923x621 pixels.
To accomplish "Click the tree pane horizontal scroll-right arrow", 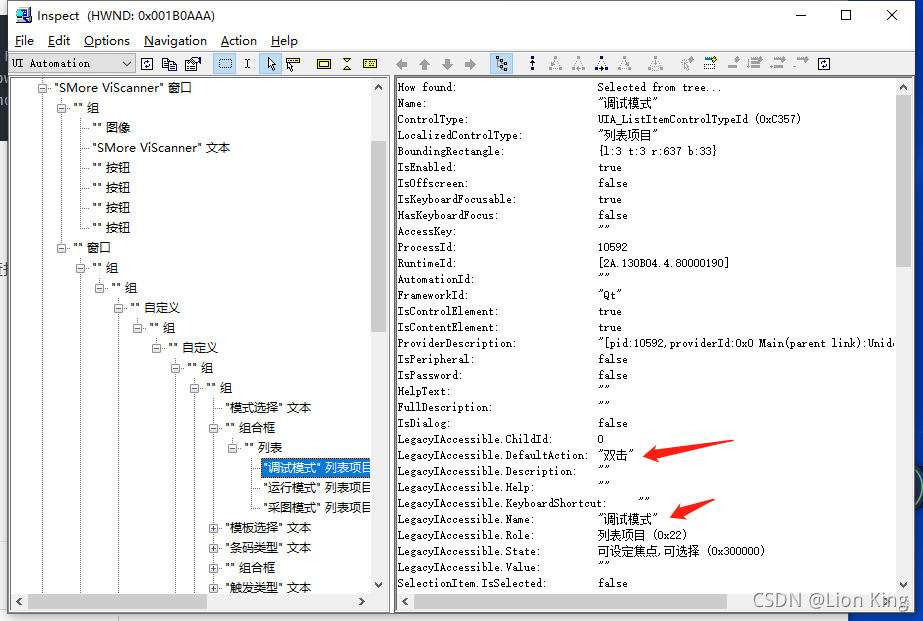I will pos(362,602).
